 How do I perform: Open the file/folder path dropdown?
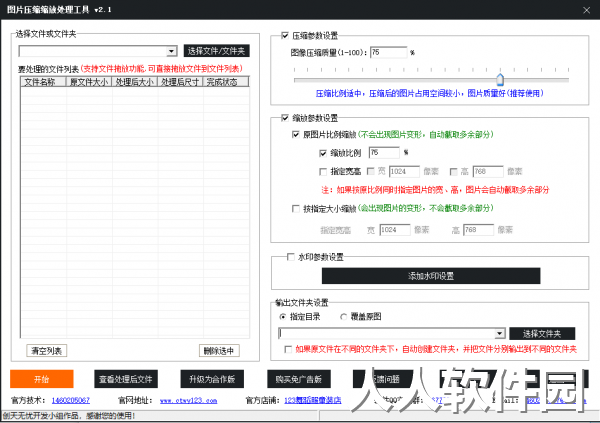pos(171,51)
